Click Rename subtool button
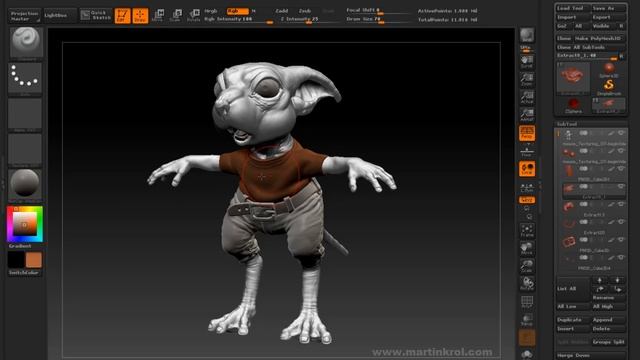Image resolution: width=640 pixels, height=360 pixels. [608, 298]
